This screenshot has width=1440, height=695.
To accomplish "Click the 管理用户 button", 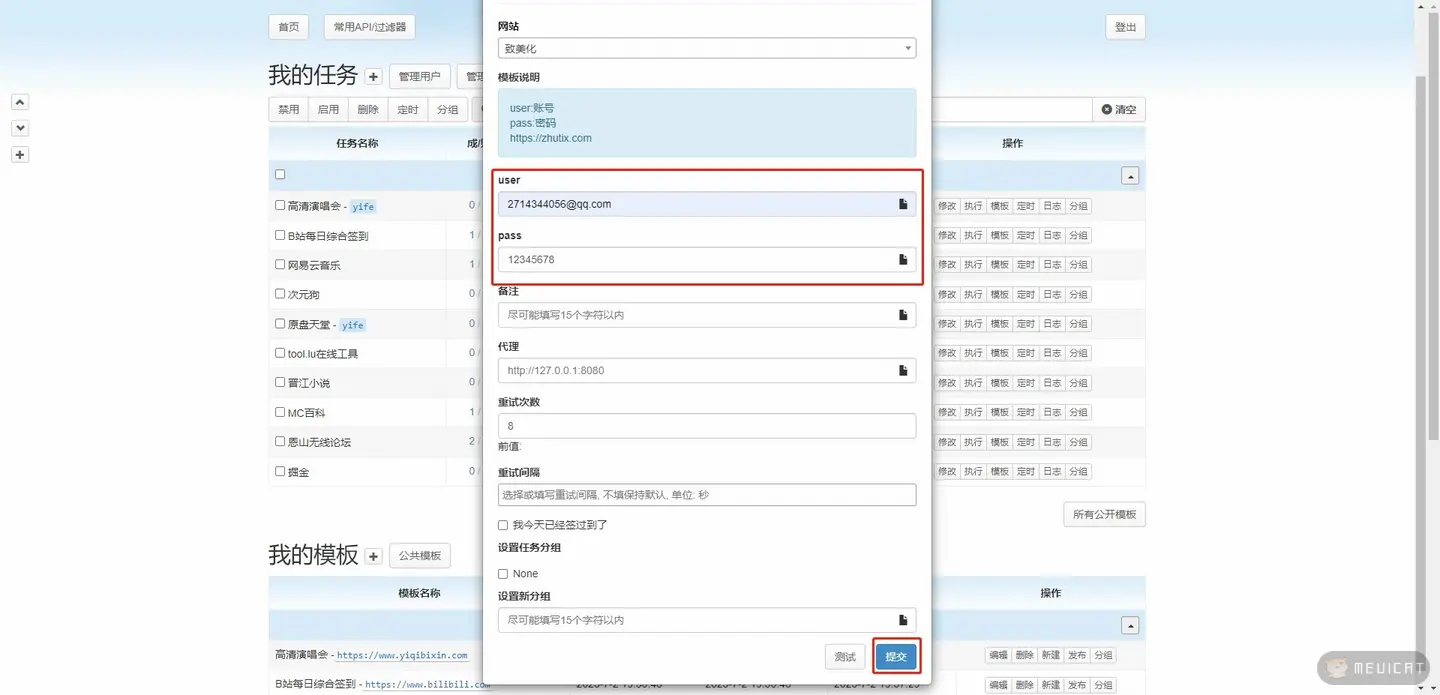I will coord(419,76).
